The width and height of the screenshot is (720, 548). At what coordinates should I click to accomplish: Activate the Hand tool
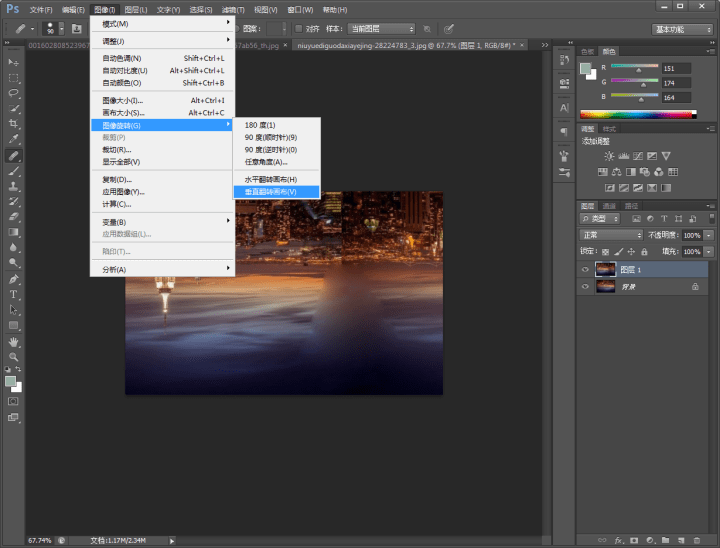point(14,341)
